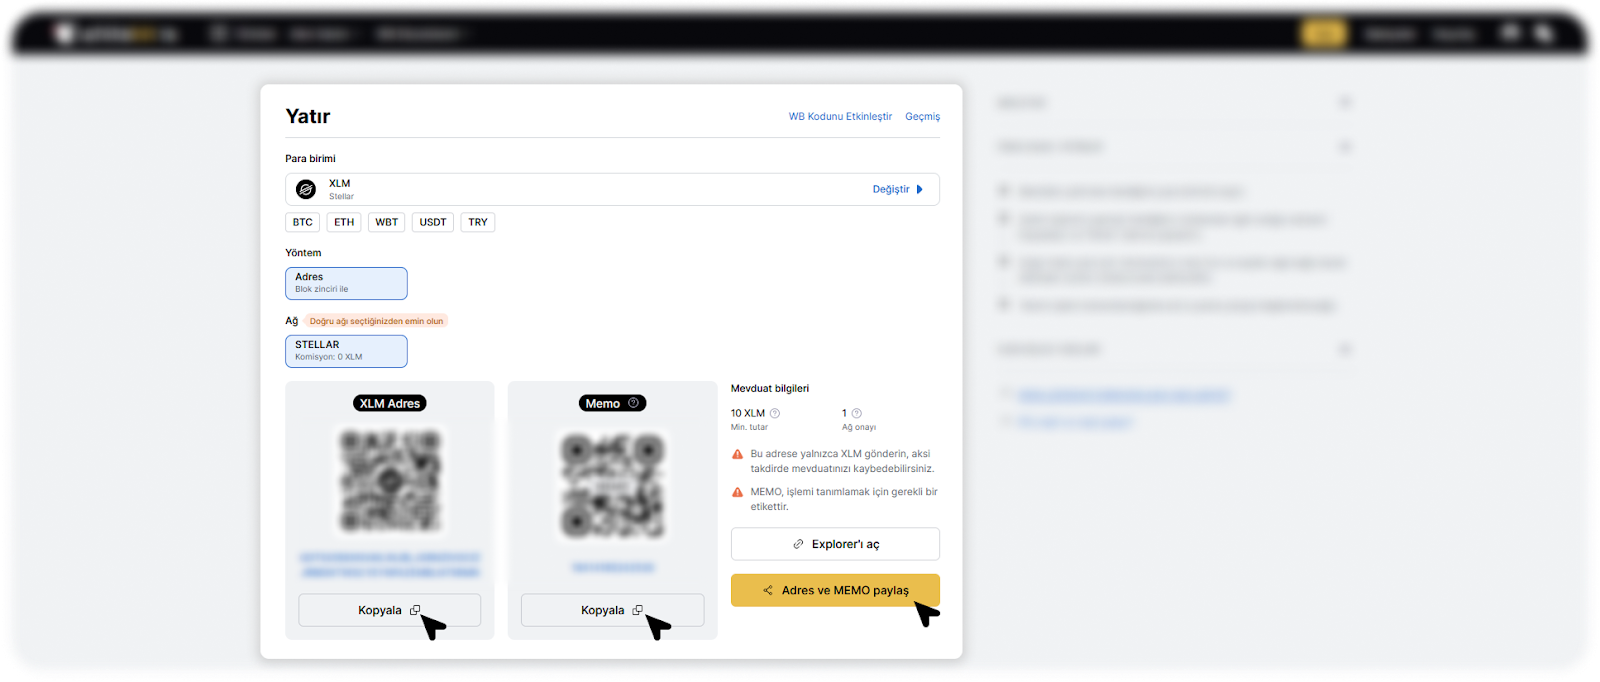Screen dimensions: 1600x682
Task: Click the Stellar XLM coin logo
Action: pos(306,189)
